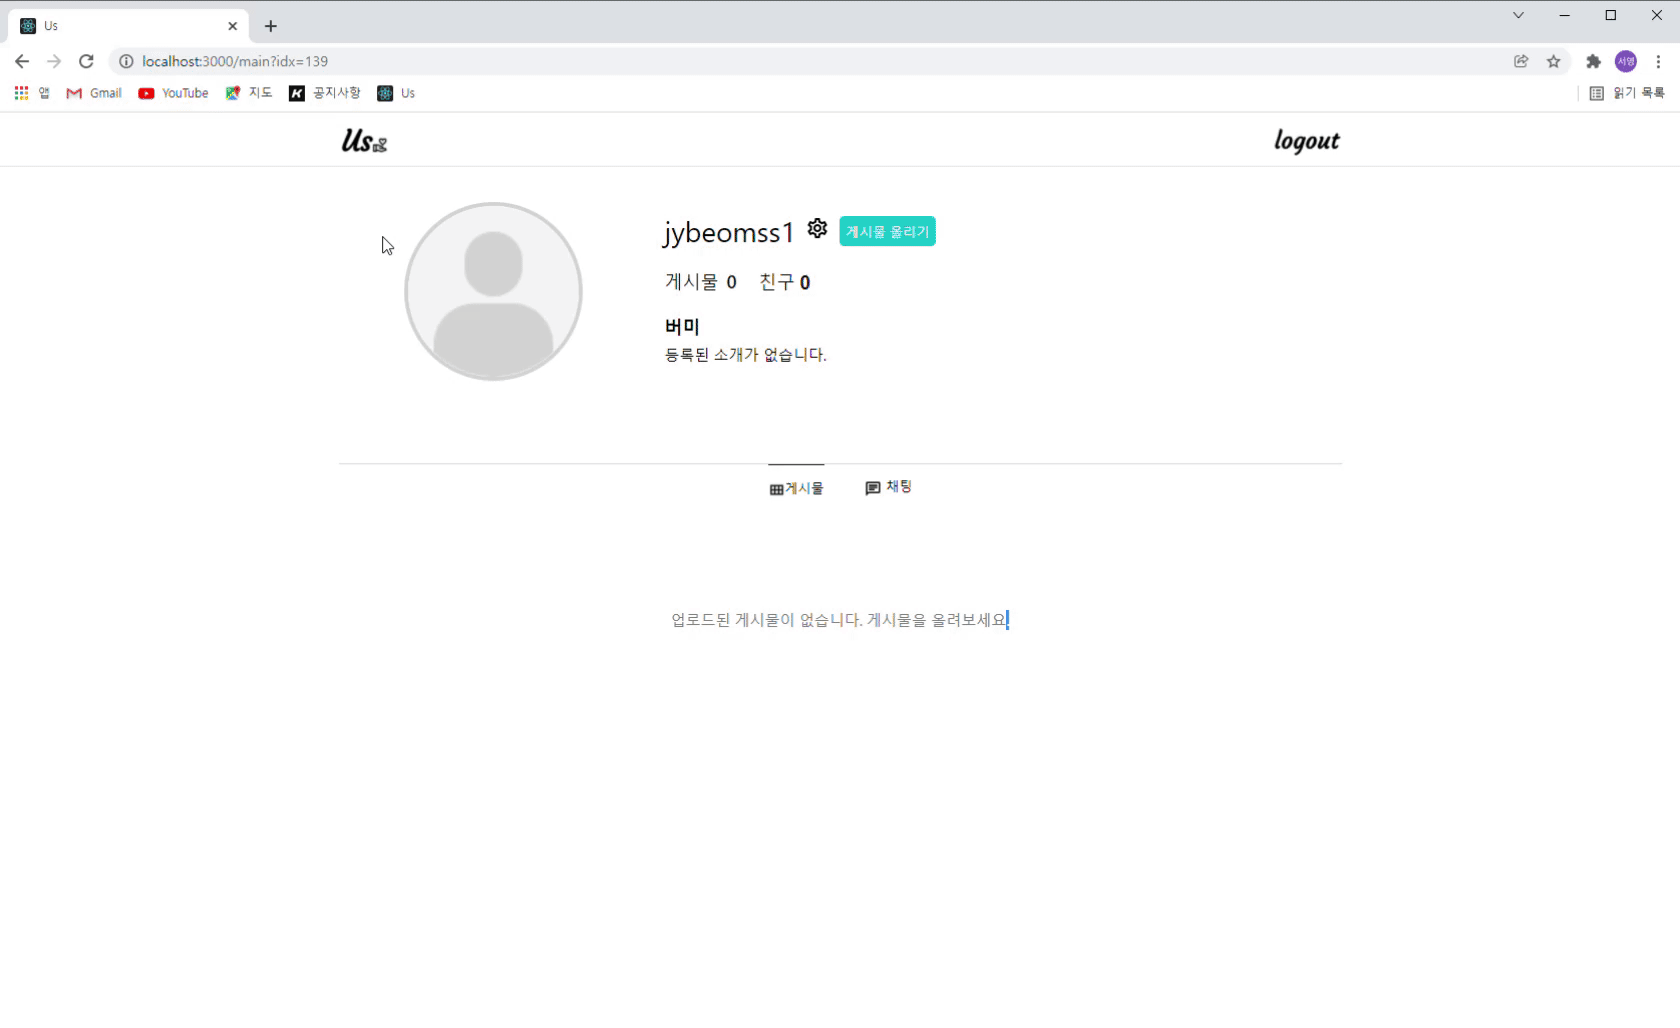Select the Us tab in the tab strip
The image size is (1680, 1028).
[129, 26]
